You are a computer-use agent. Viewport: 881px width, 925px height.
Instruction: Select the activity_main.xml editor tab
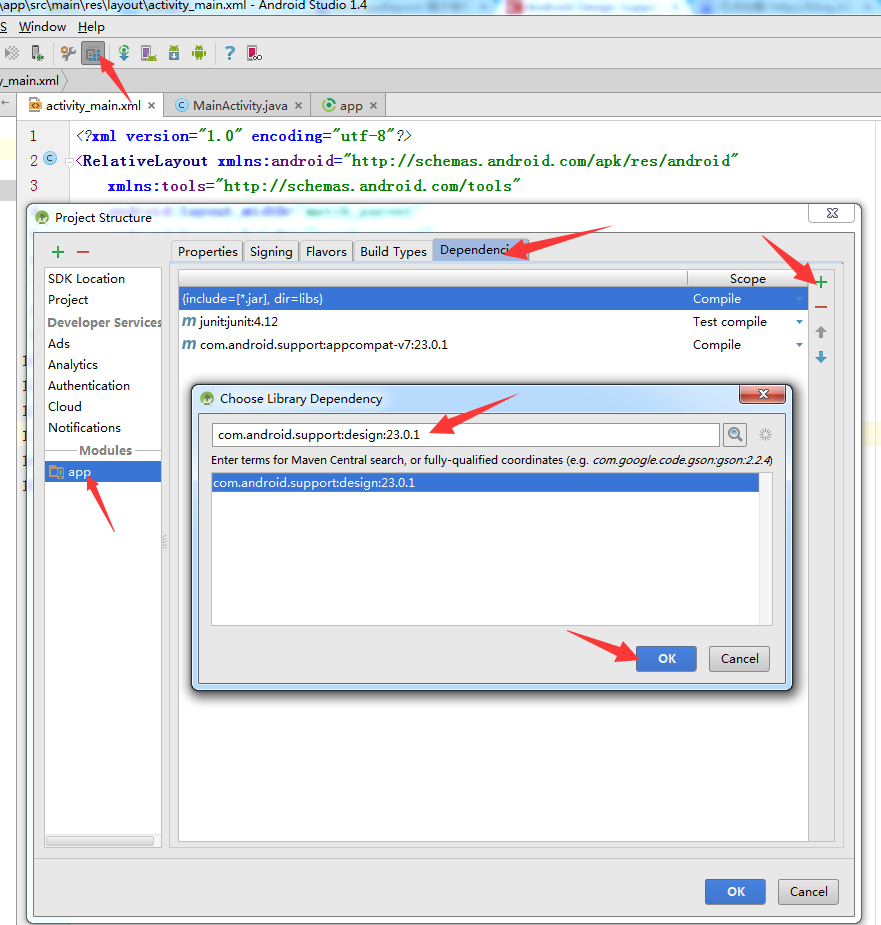(89, 106)
